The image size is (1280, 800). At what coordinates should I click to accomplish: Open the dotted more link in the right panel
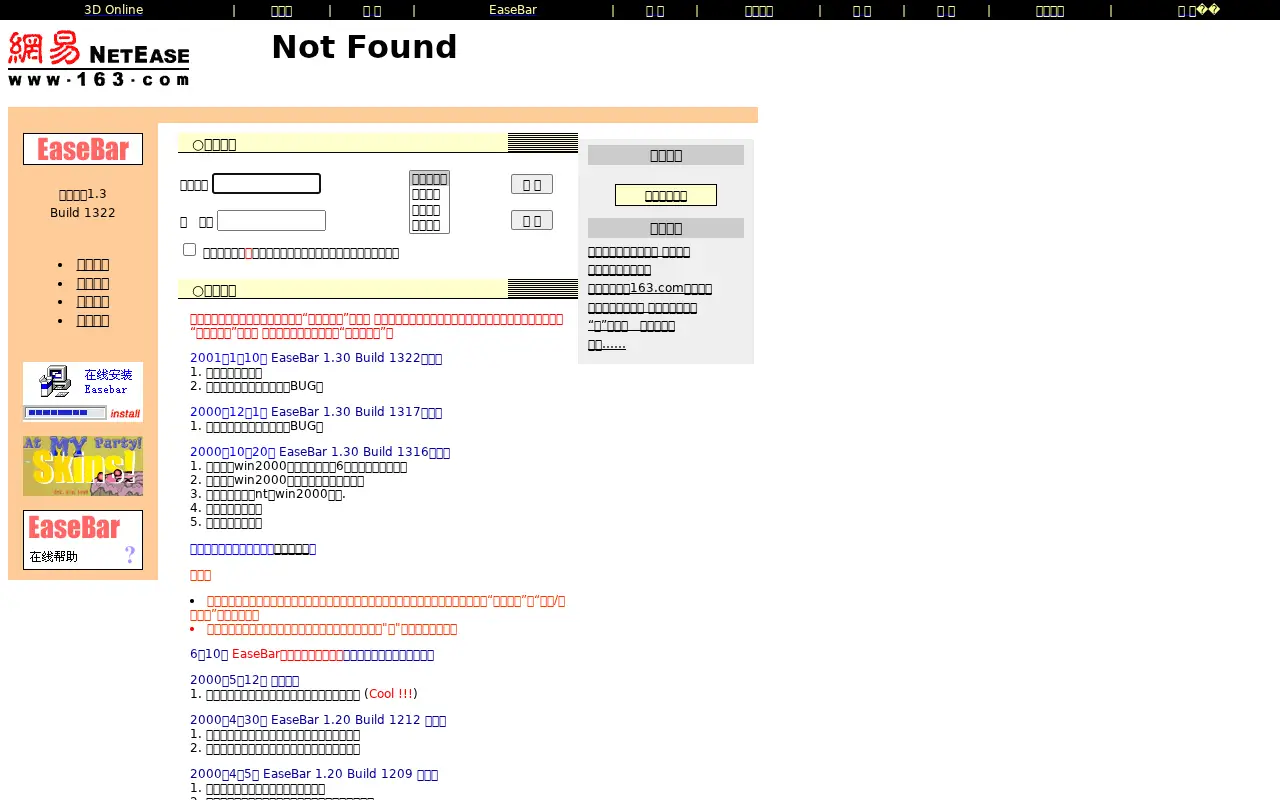[607, 344]
